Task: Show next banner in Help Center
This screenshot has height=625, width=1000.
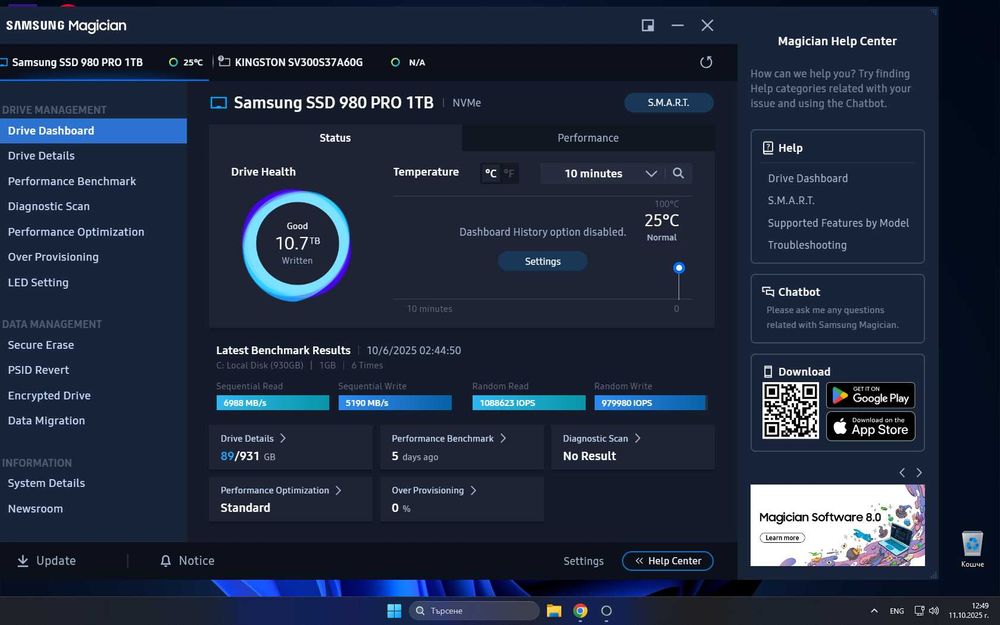Action: coord(919,473)
